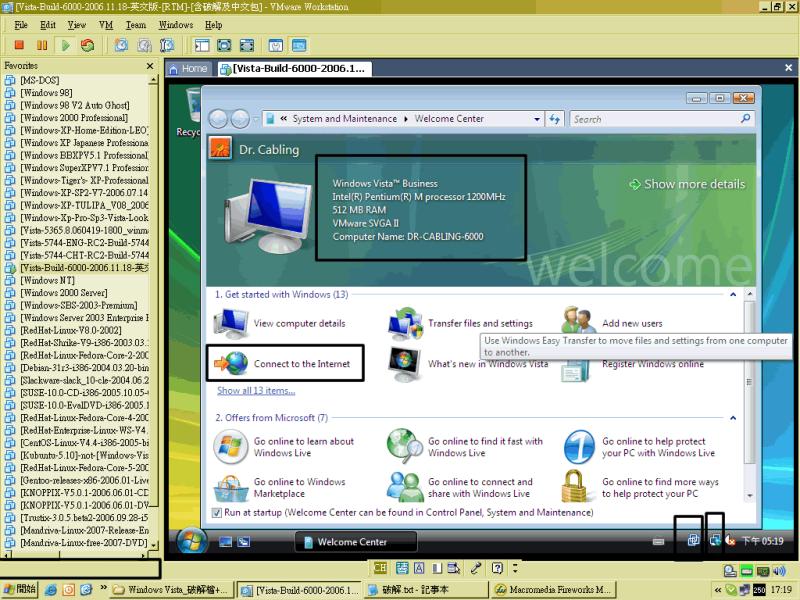800x600 pixels.
Task: Click the Favorites list scroll-down arrow
Action: pos(154,545)
